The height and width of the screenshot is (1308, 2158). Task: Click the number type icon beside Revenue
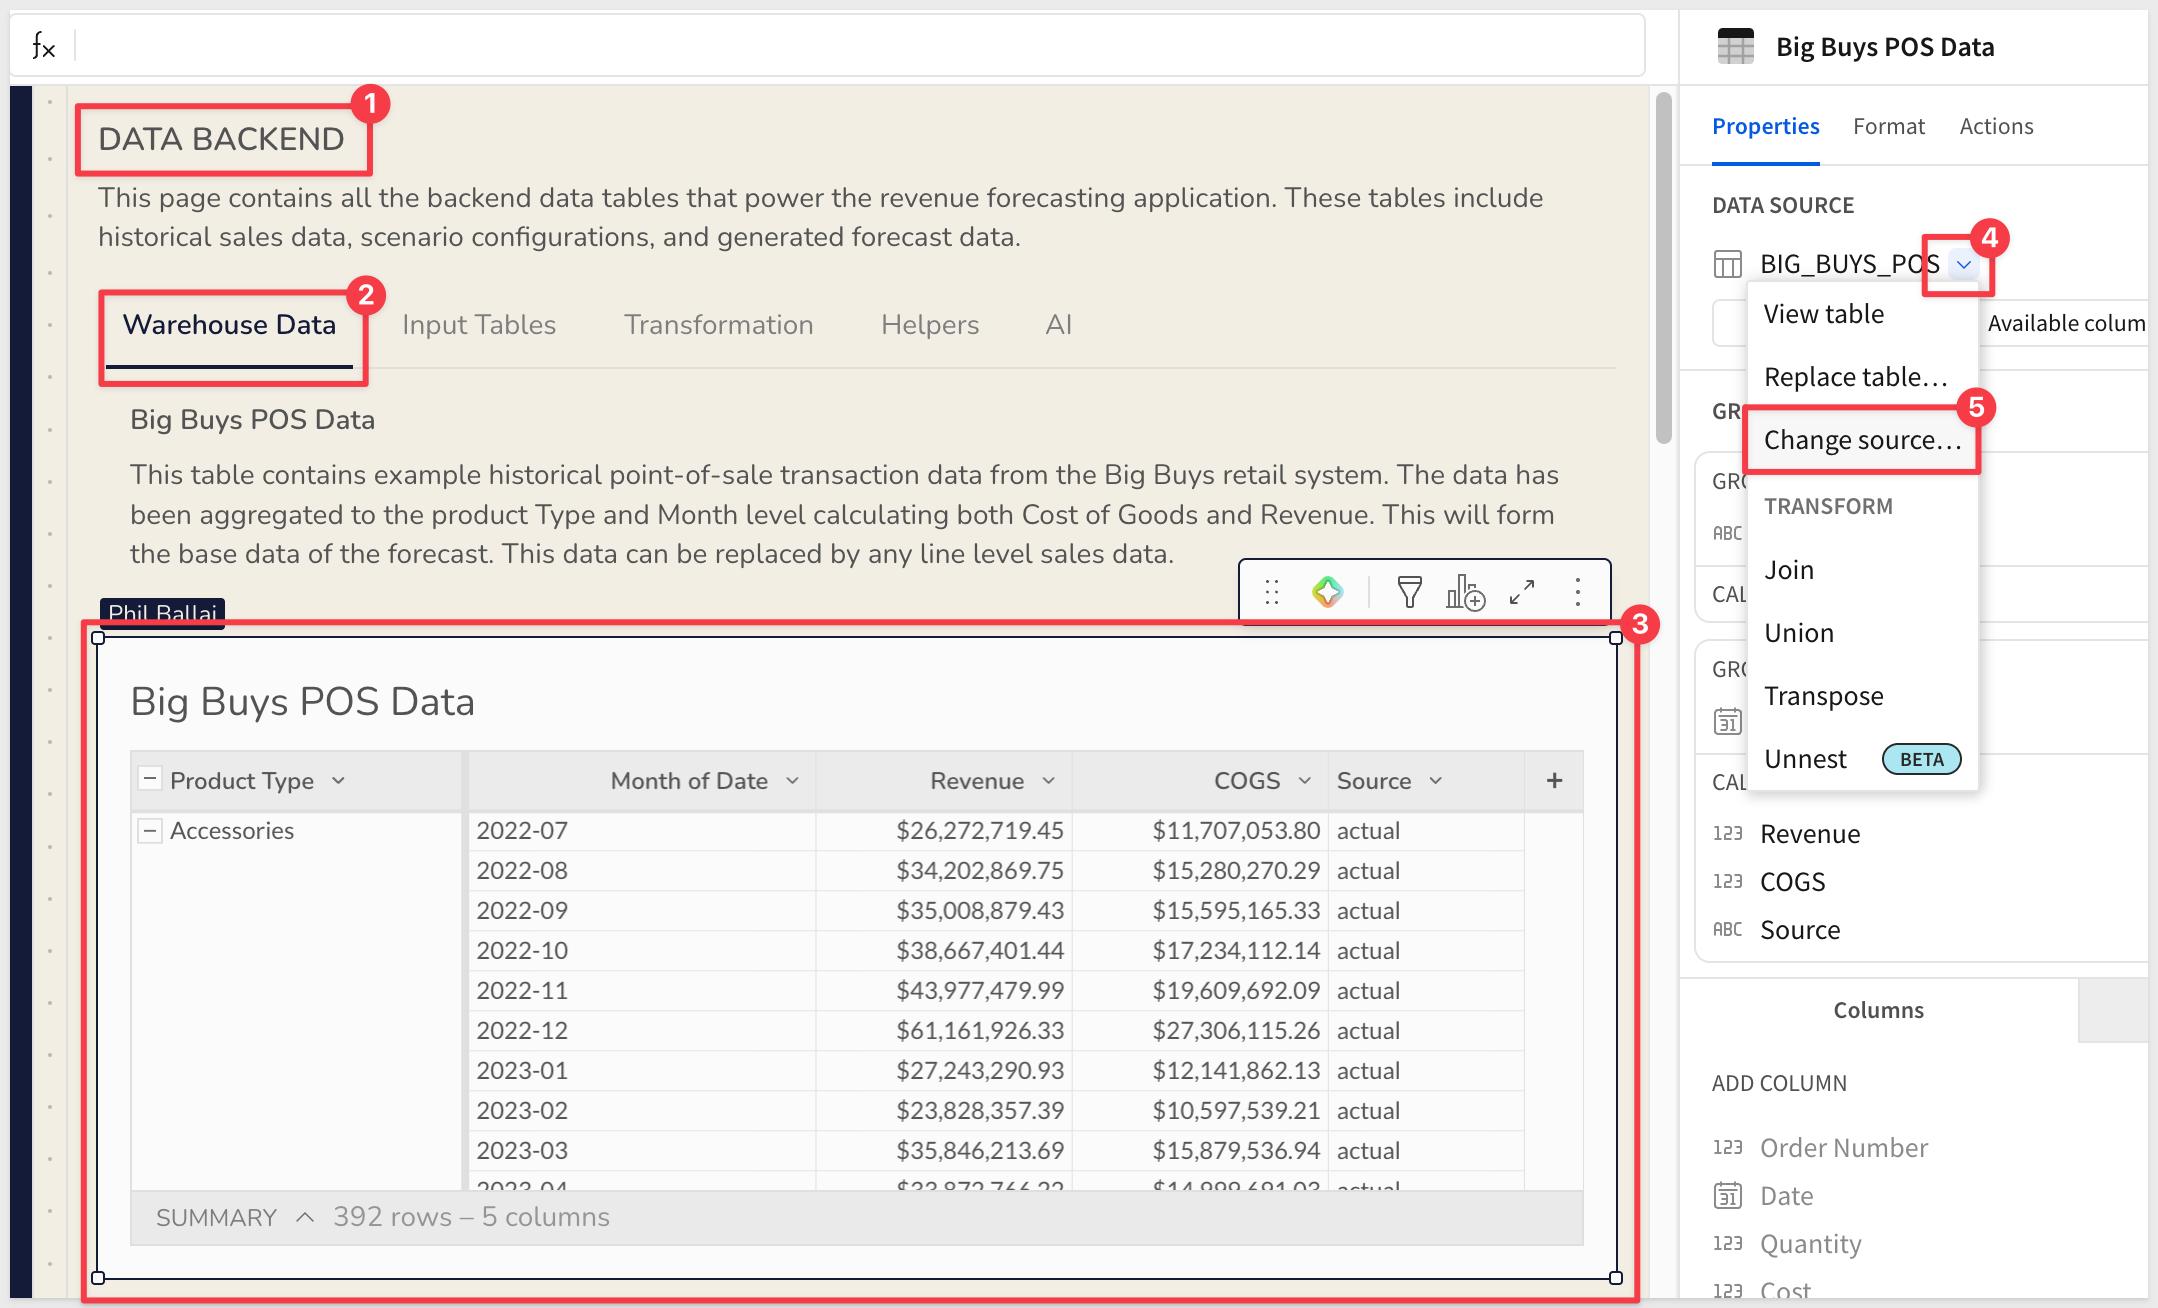[1728, 834]
